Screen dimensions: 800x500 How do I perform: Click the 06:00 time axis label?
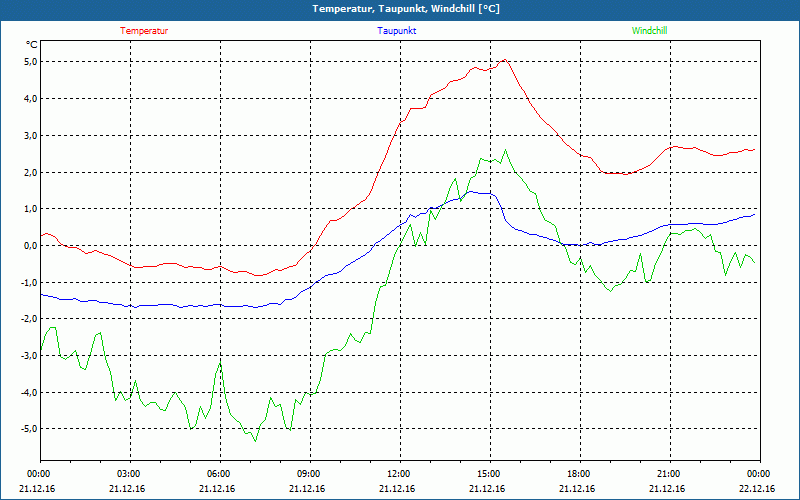pyautogui.click(x=220, y=473)
